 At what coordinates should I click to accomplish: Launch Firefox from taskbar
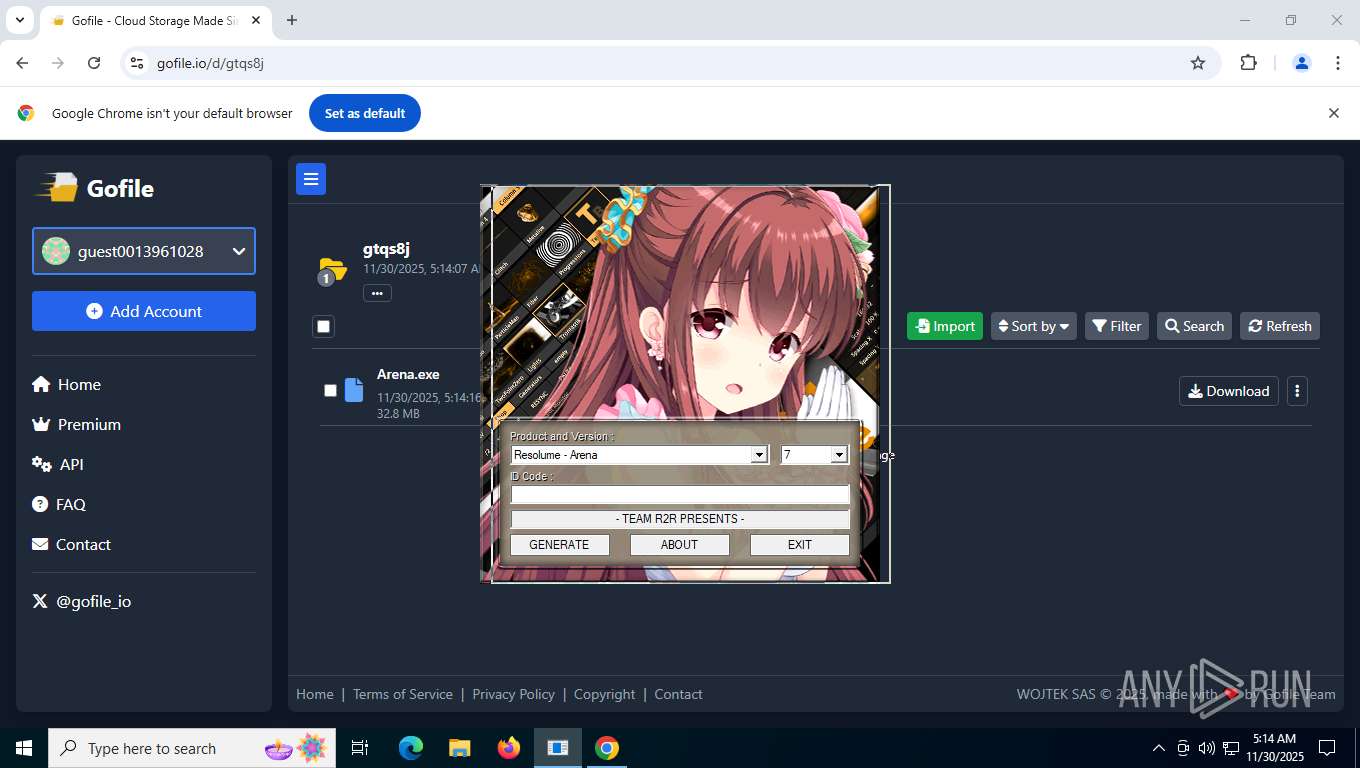point(509,748)
